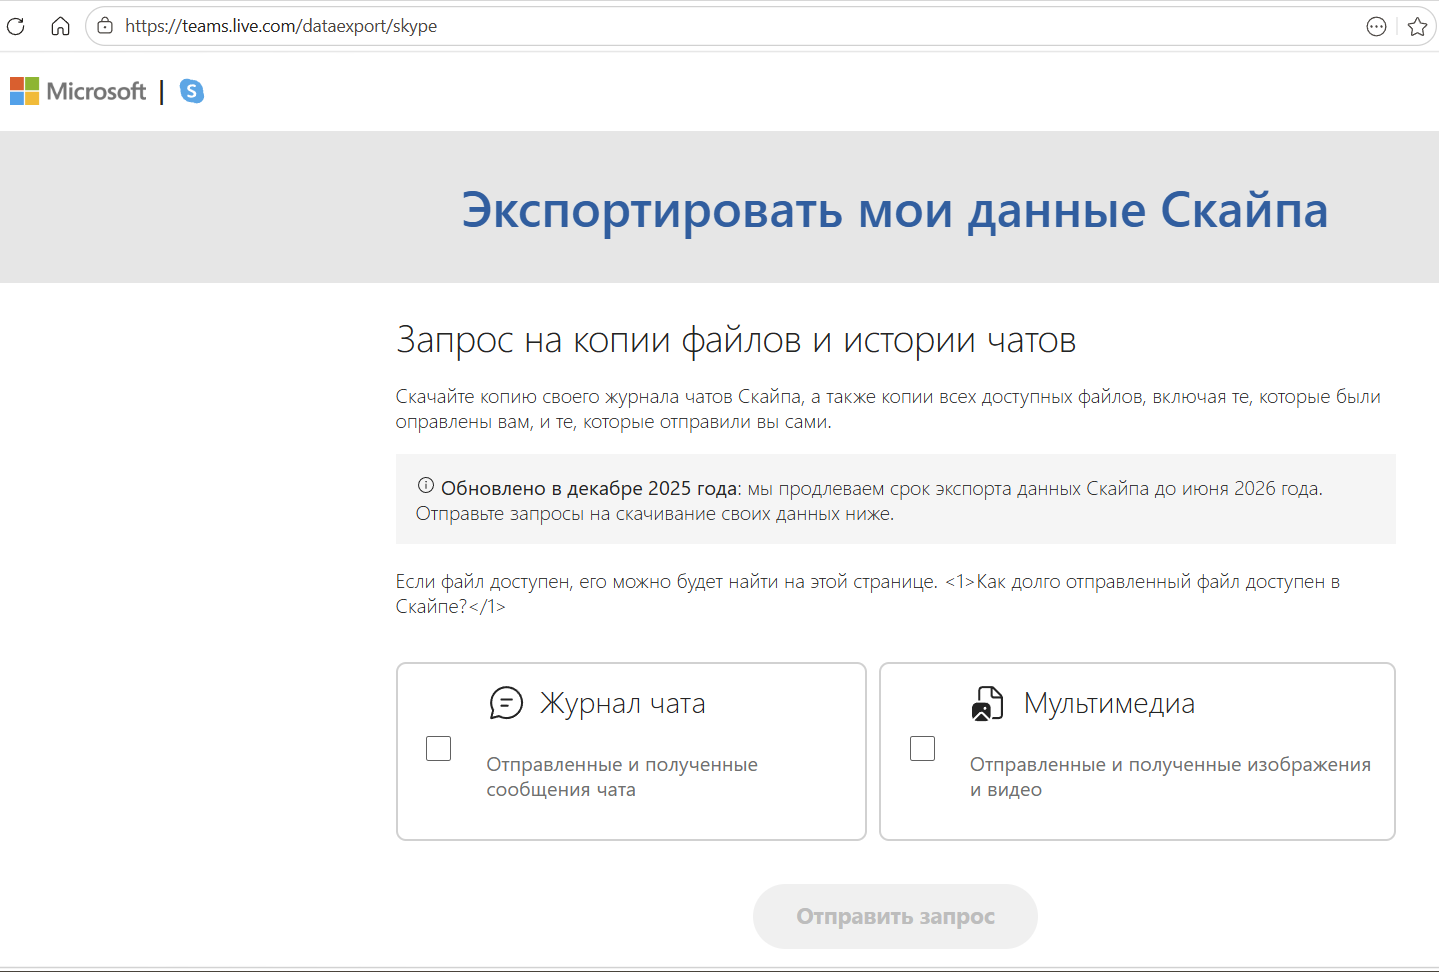The height and width of the screenshot is (972, 1439).
Task: Open Skype via the blue S logo
Action: [x=191, y=91]
